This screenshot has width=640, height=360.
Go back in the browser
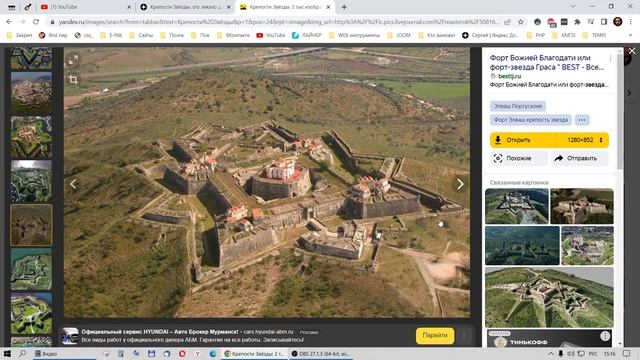coord(9,22)
